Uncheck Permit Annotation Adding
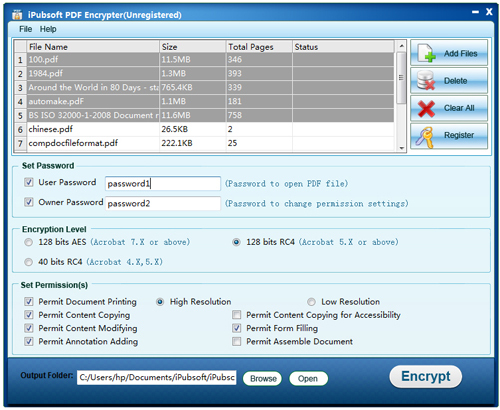The width and height of the screenshot is (500, 410). tap(29, 342)
